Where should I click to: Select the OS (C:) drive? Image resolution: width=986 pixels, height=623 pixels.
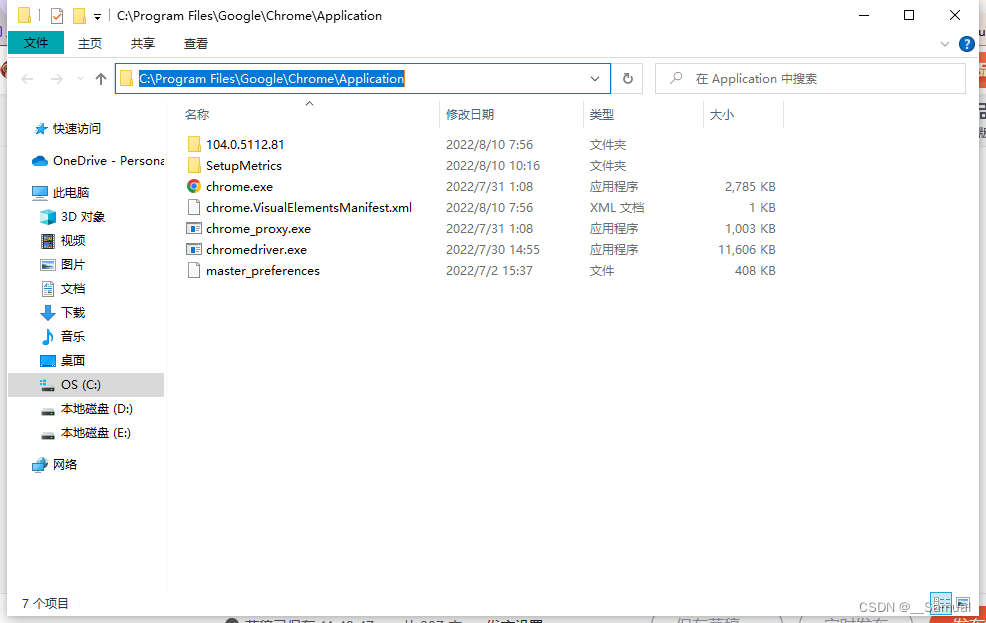(x=86, y=385)
